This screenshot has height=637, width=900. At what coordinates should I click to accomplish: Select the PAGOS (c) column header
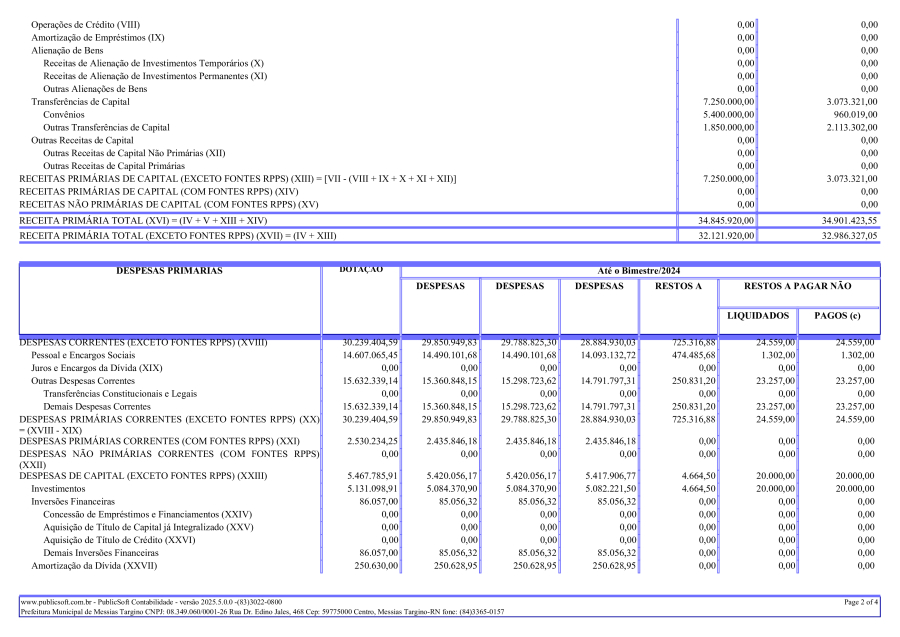(837, 316)
